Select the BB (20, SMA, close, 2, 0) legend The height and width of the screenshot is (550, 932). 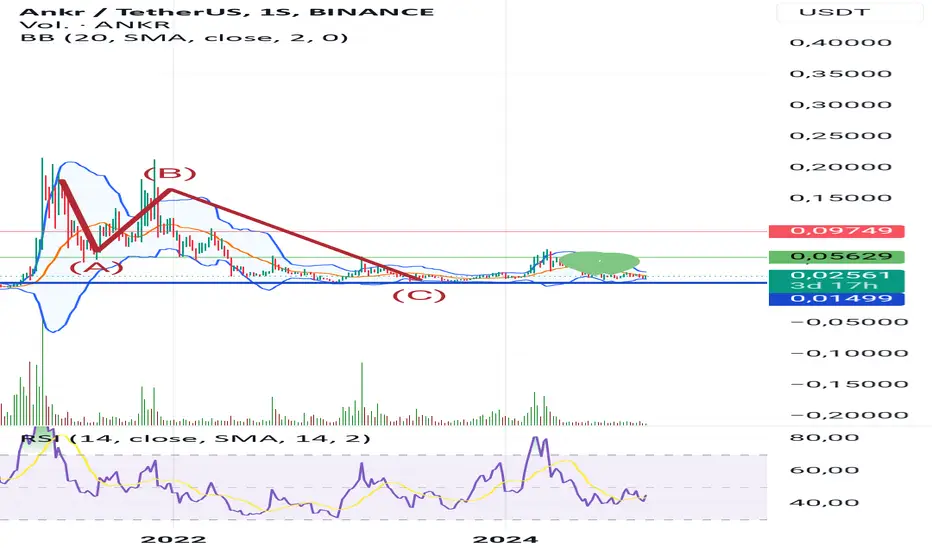[184, 37]
